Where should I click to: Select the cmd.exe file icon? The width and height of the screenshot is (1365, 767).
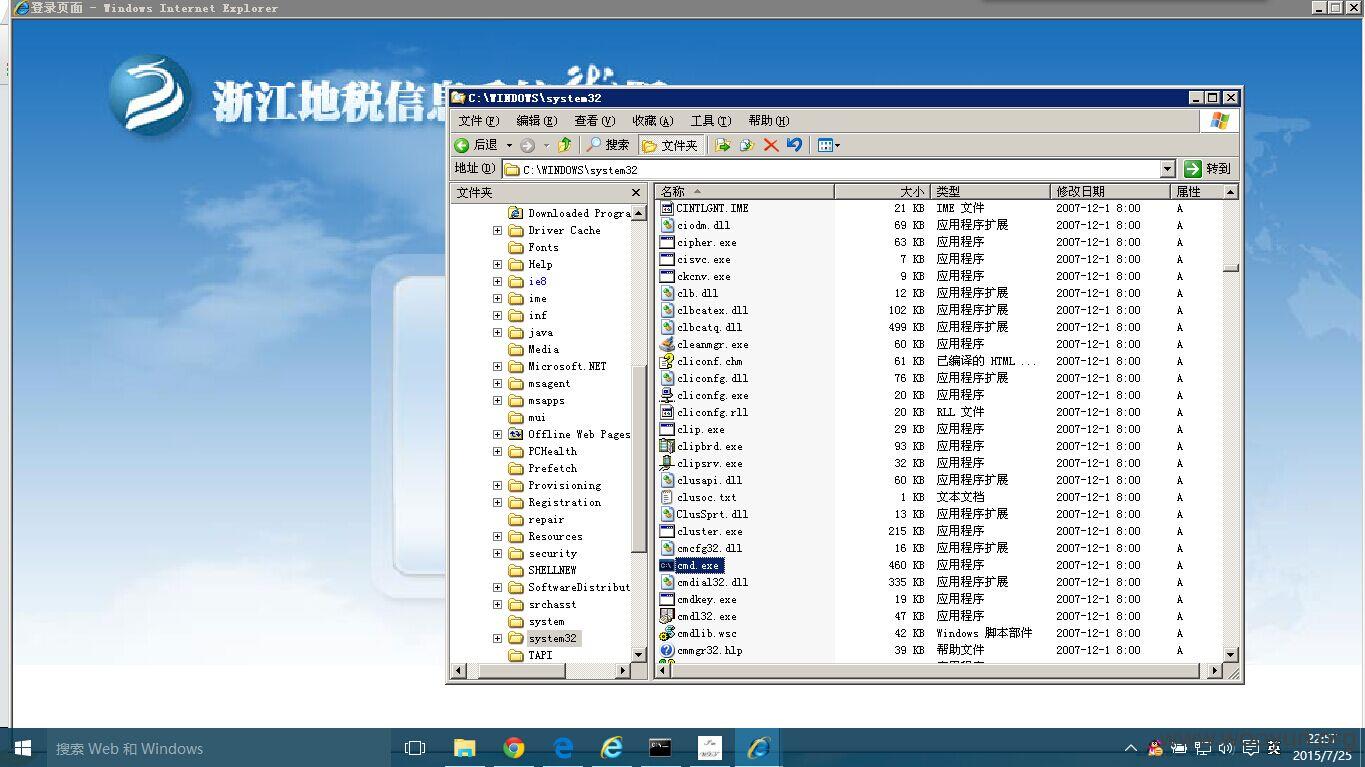point(667,565)
